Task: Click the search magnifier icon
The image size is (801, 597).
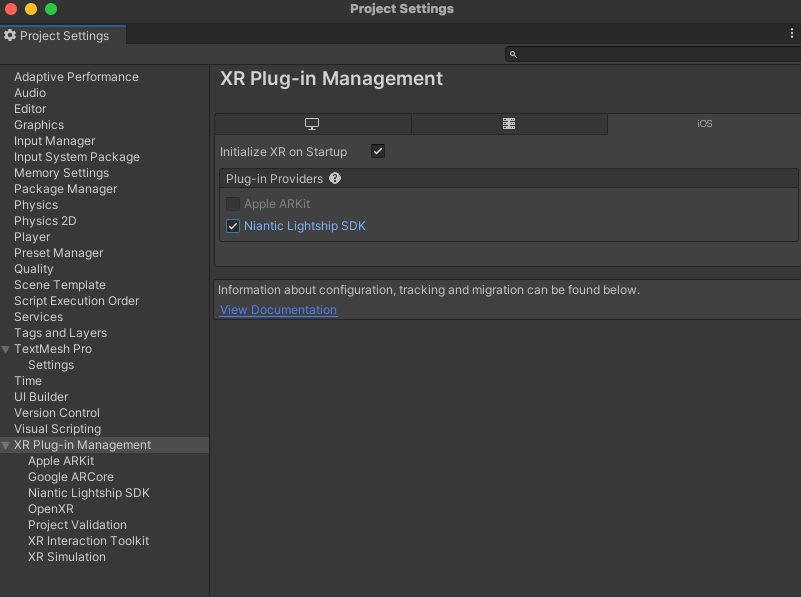Action: 513,54
